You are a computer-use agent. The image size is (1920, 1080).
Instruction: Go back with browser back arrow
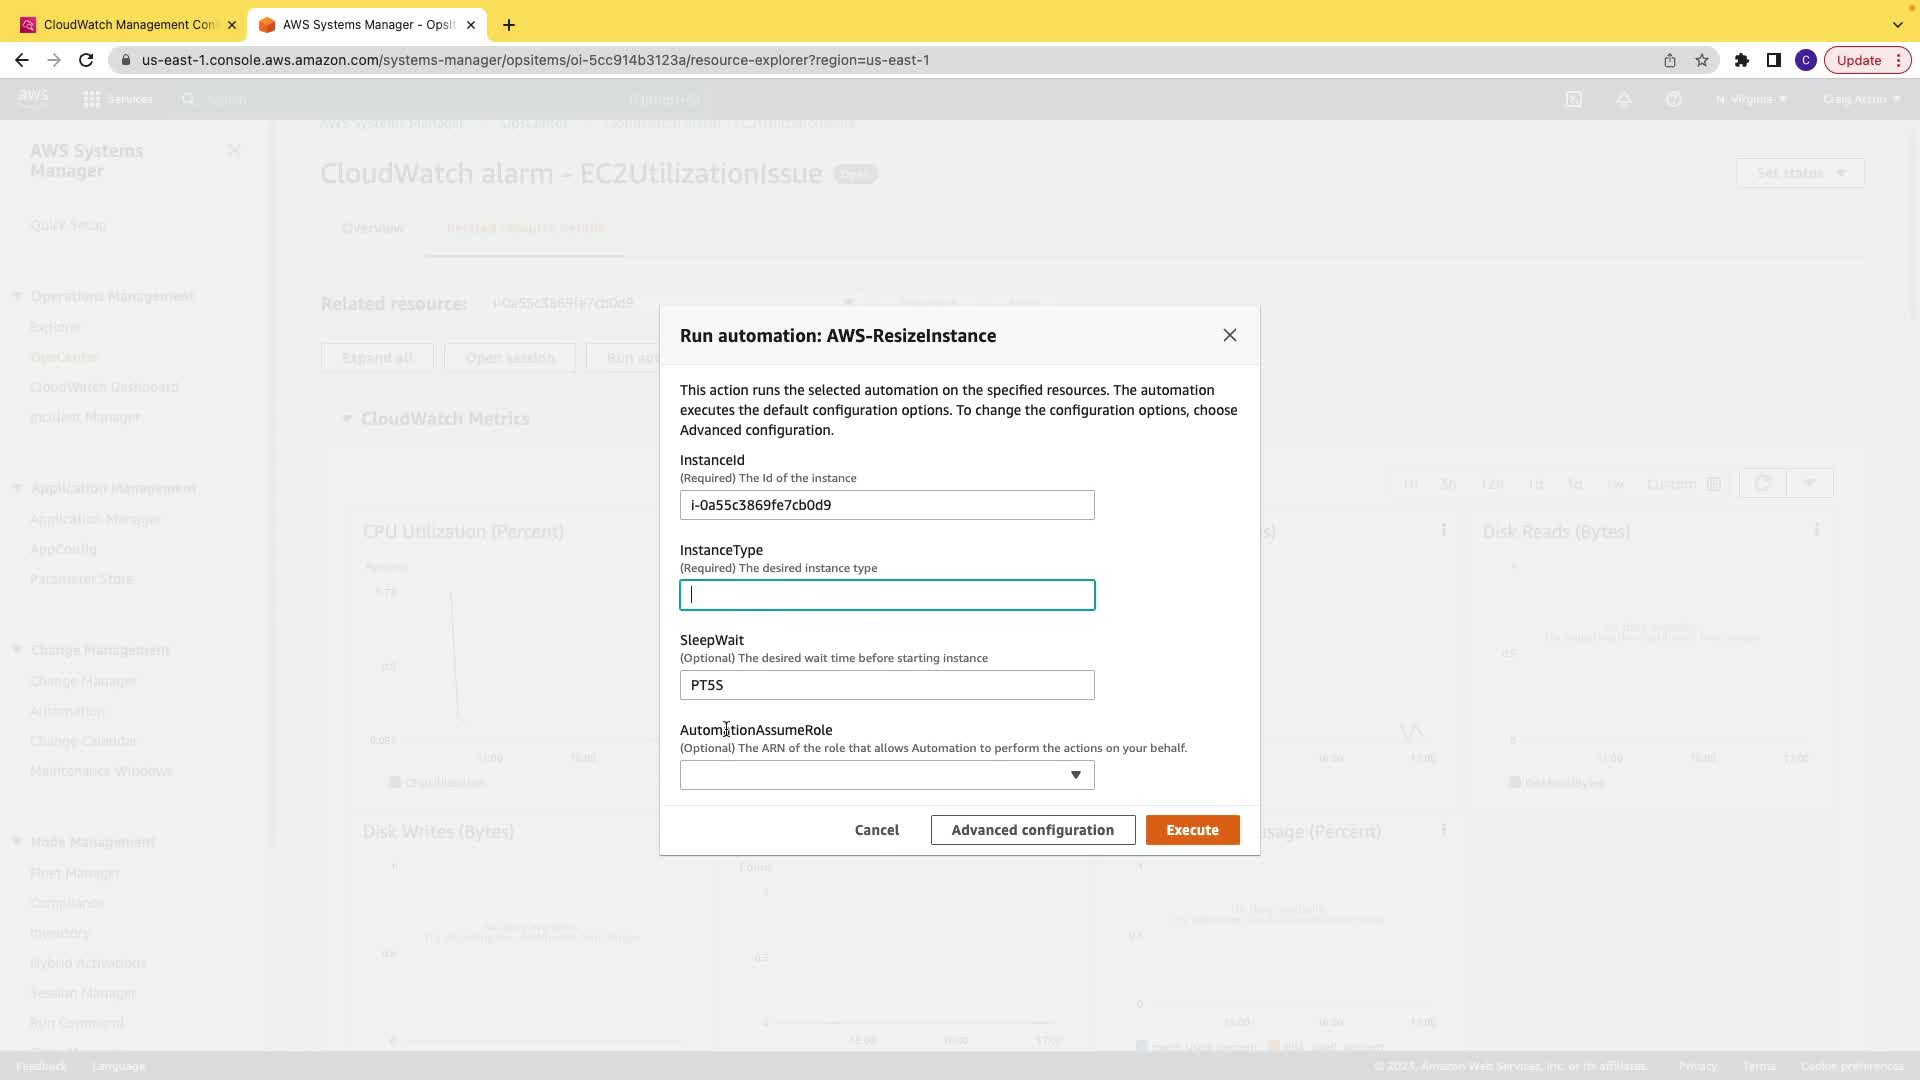(x=22, y=60)
